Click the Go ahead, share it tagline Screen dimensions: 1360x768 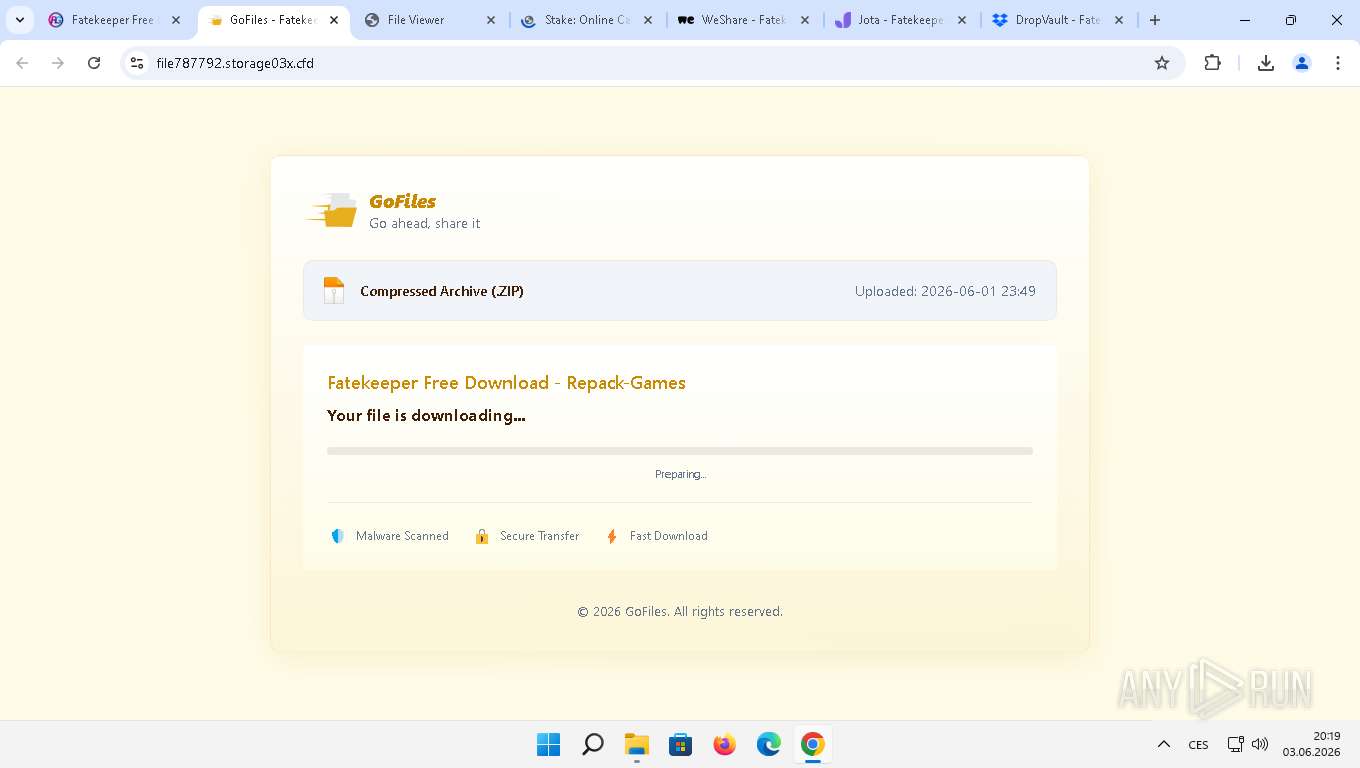coord(424,223)
